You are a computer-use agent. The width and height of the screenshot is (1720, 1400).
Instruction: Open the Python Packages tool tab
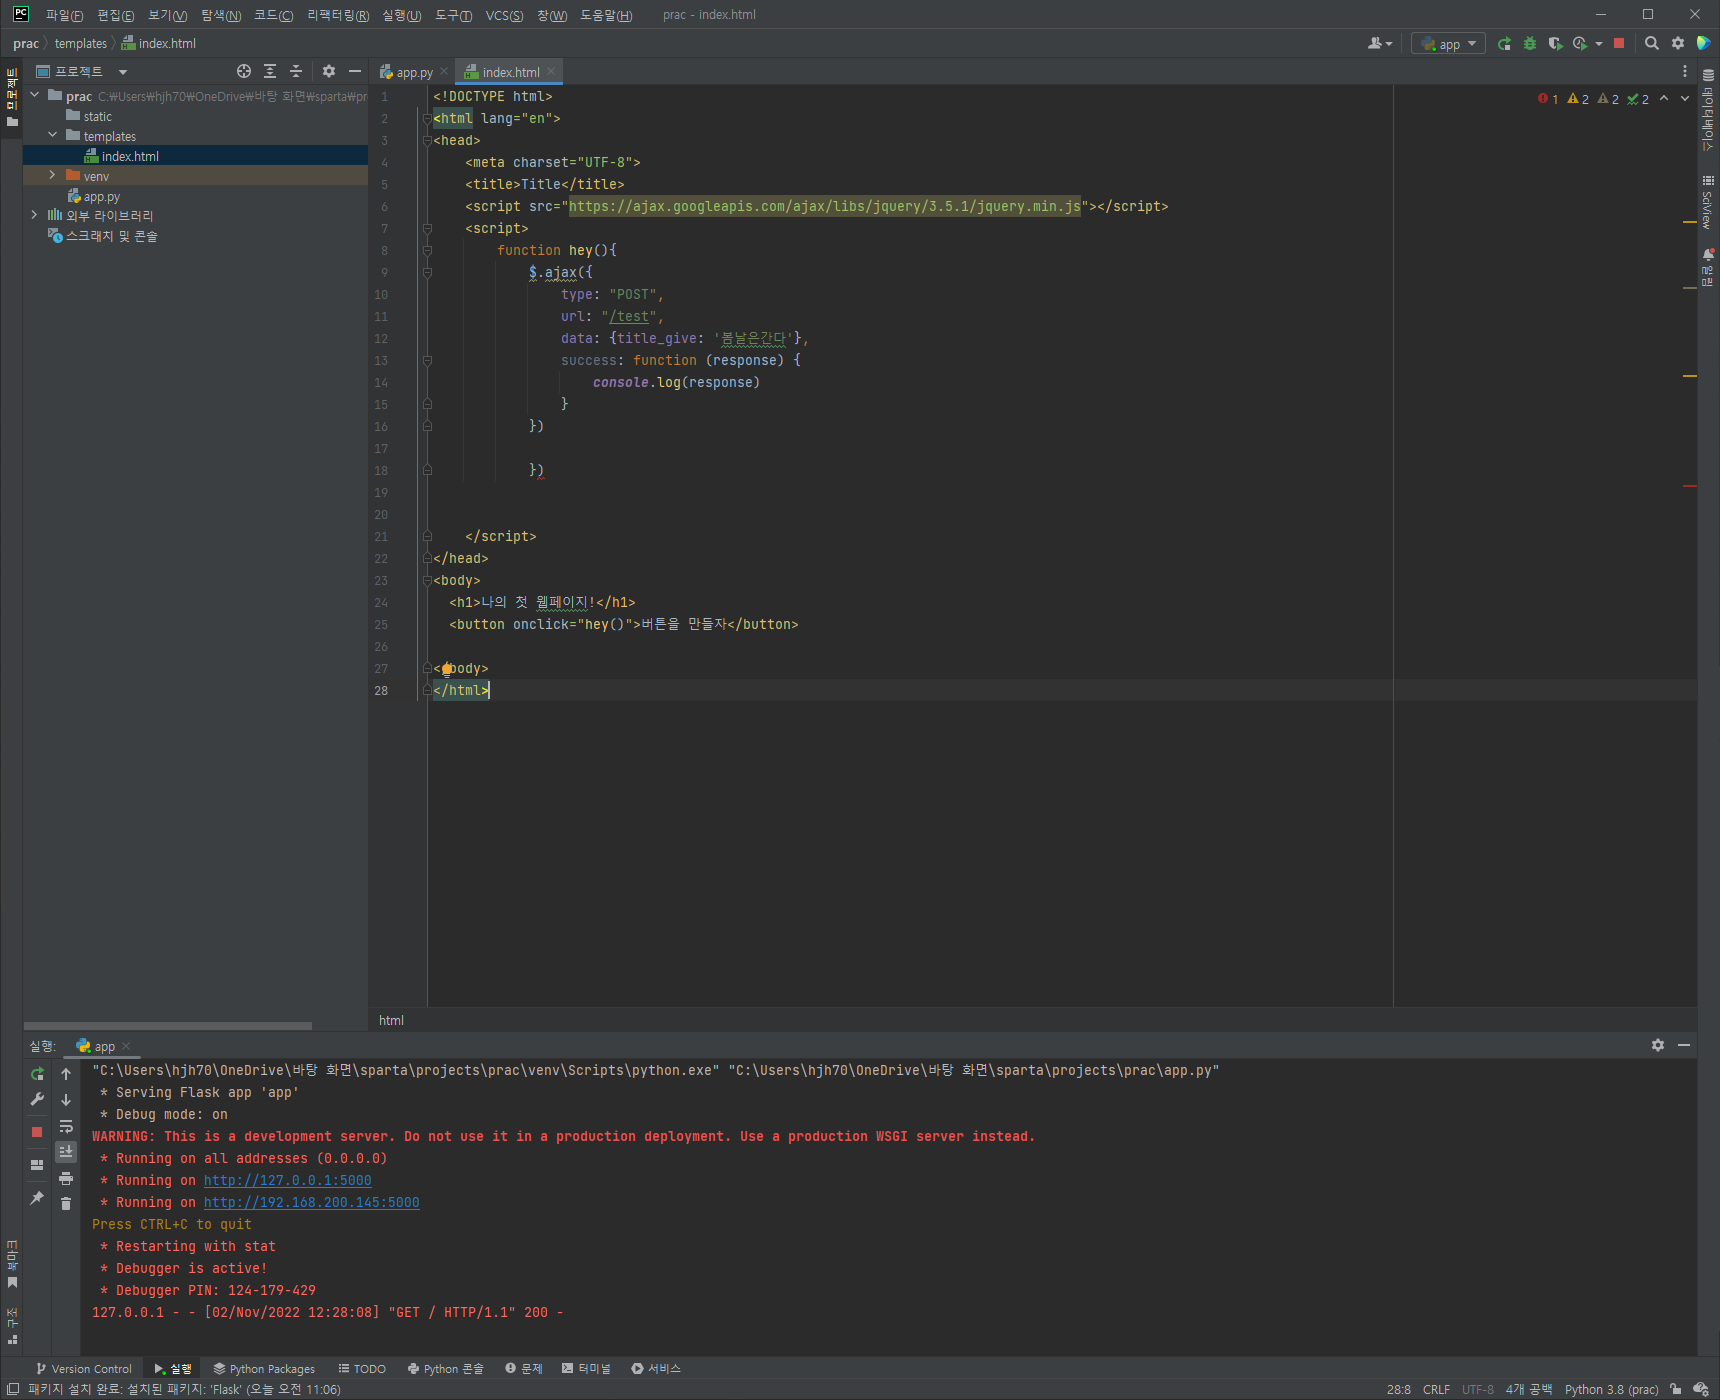[264, 1369]
